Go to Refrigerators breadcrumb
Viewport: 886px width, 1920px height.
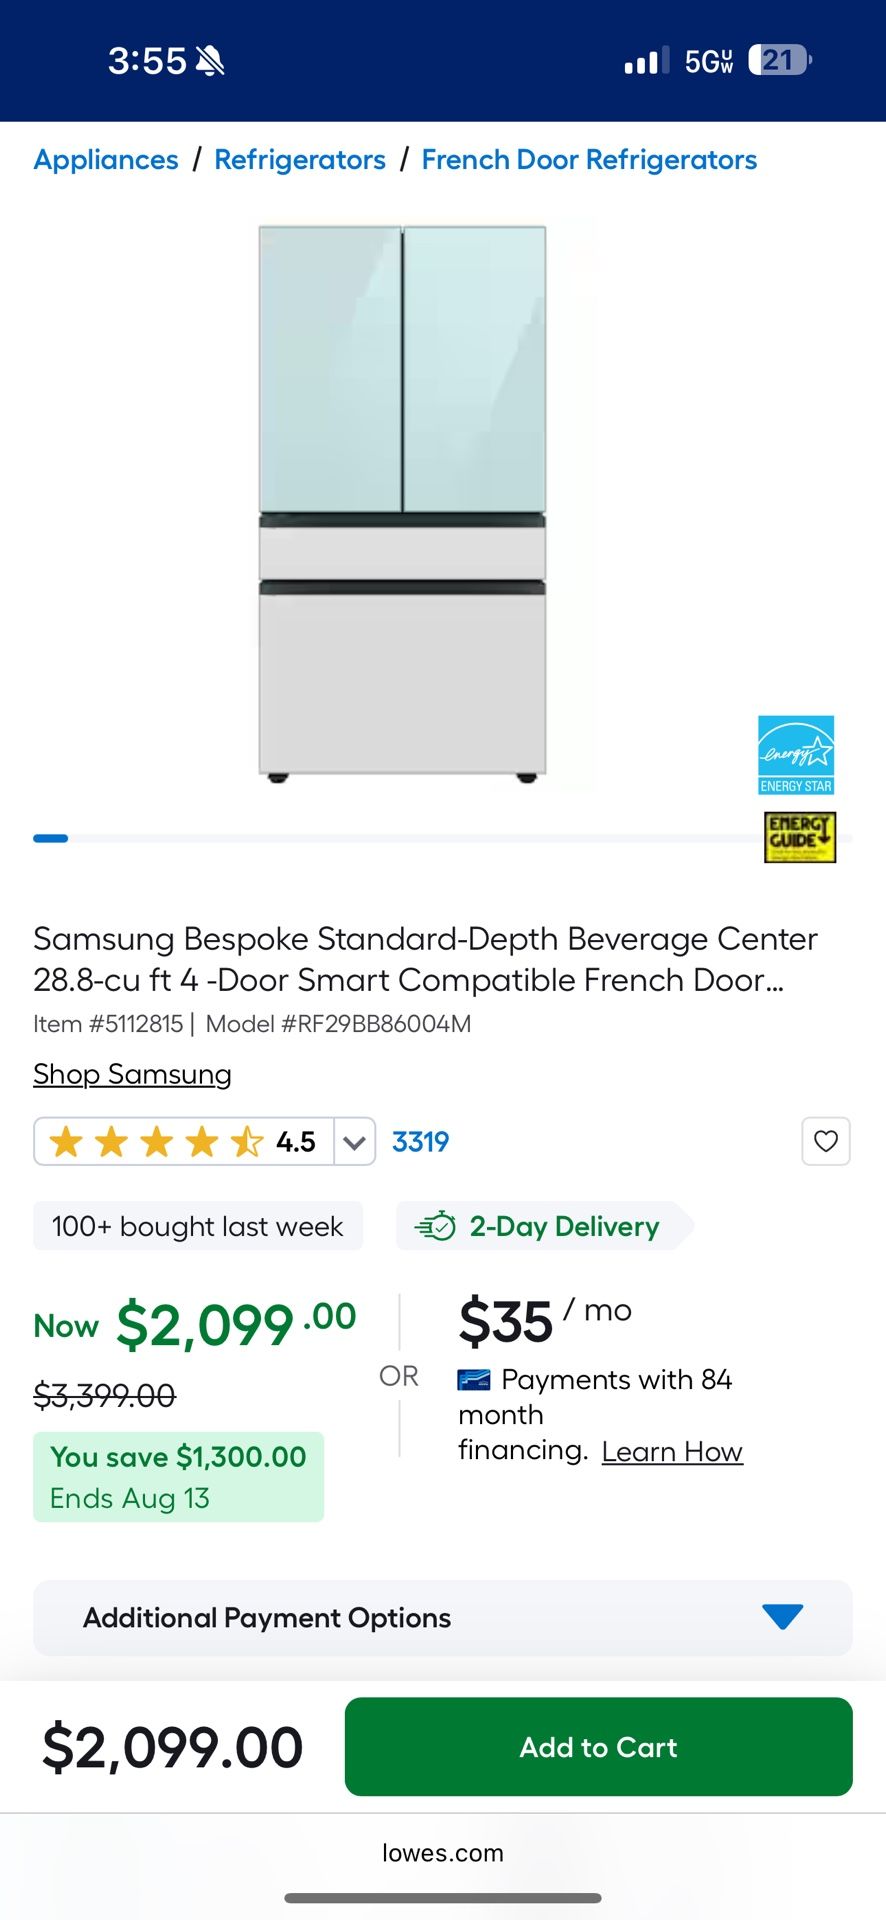point(300,160)
